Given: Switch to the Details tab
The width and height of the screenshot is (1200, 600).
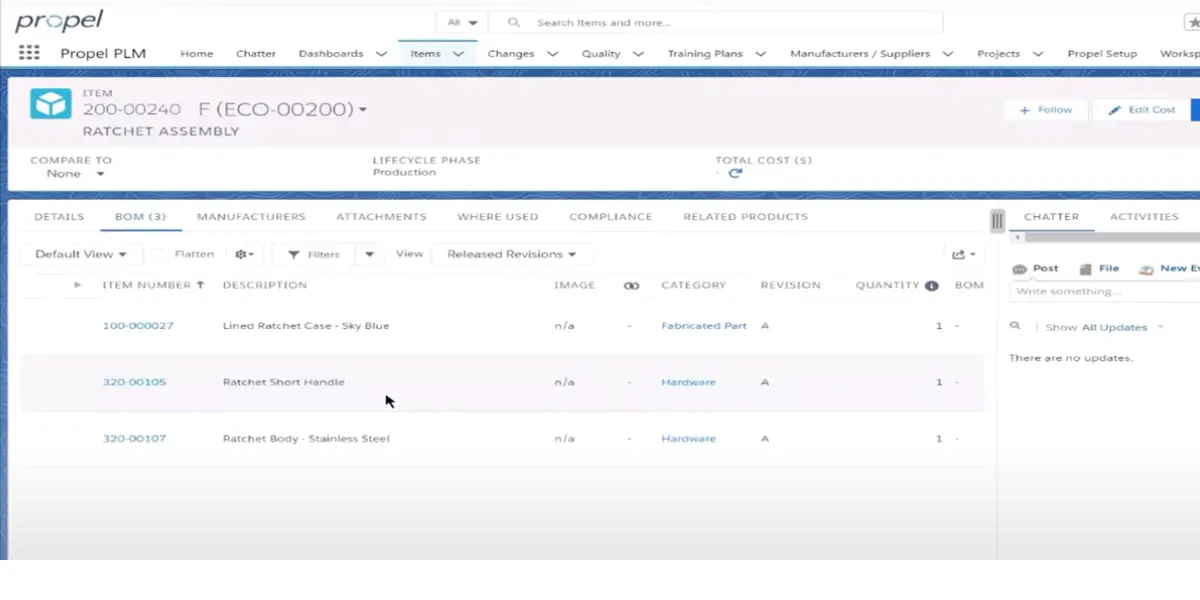Looking at the screenshot, I should coord(59,217).
